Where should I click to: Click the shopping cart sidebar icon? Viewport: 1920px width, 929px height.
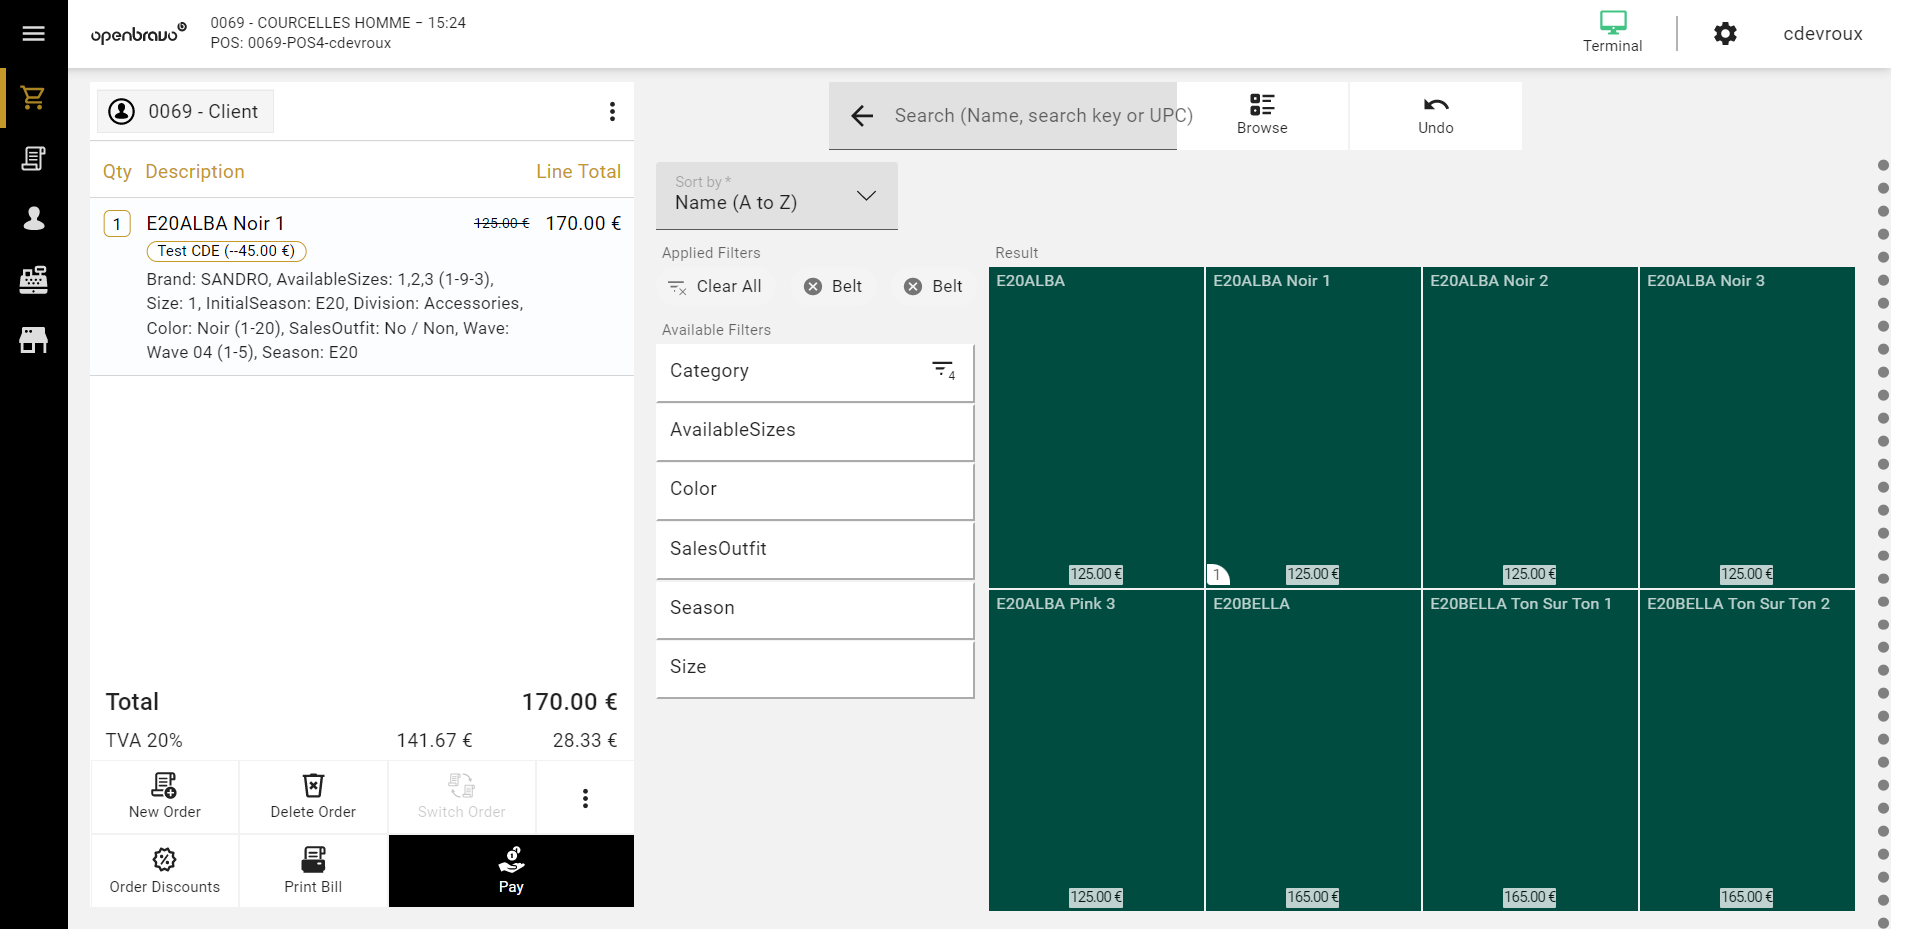pyautogui.click(x=33, y=98)
